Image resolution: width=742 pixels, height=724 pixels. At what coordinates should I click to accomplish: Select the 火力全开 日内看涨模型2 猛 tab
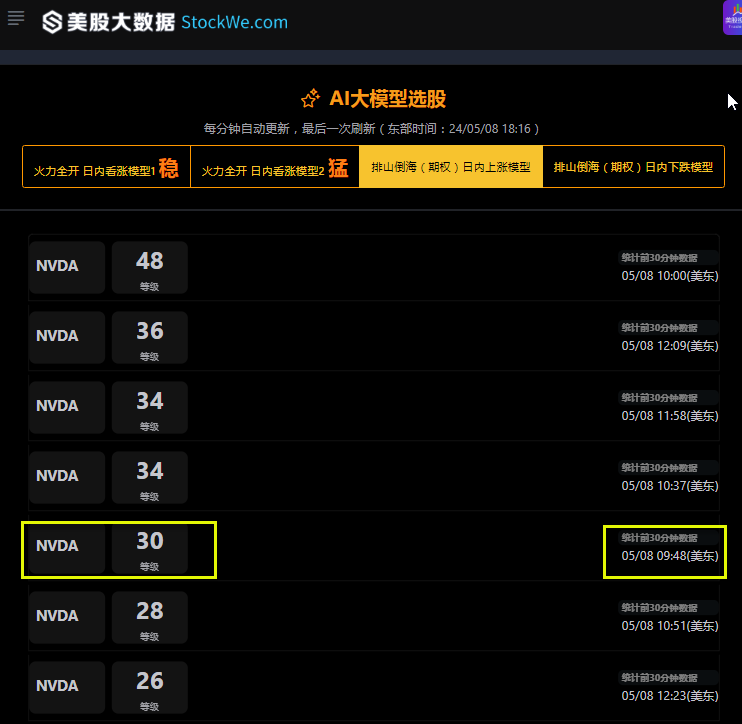(275, 167)
